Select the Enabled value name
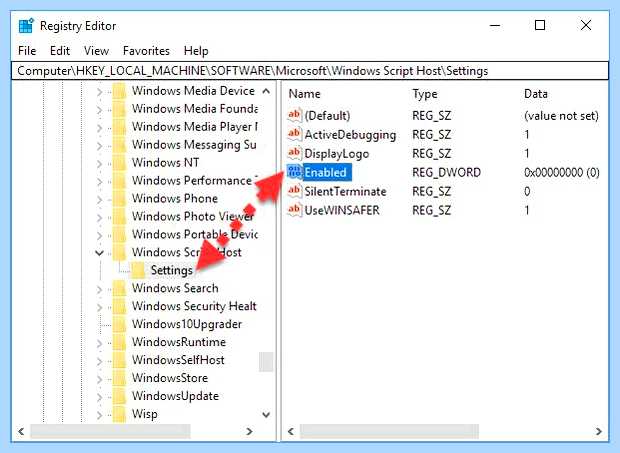620x453 pixels. [x=325, y=172]
